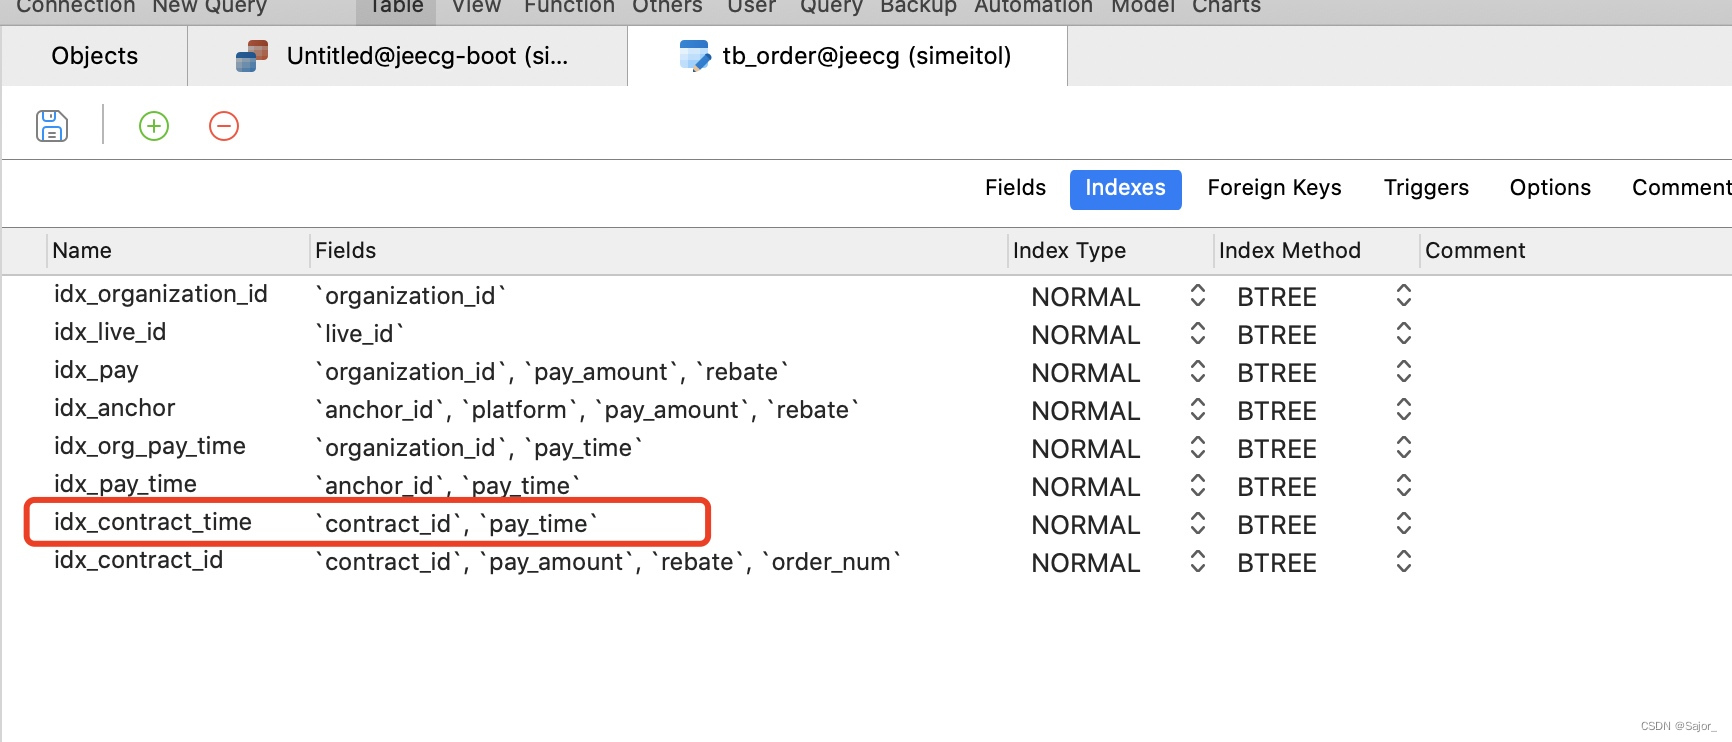Screen dimensions: 1732x742
Task: Open Index Method dropdown for idx_contract_time
Action: (x=1404, y=524)
